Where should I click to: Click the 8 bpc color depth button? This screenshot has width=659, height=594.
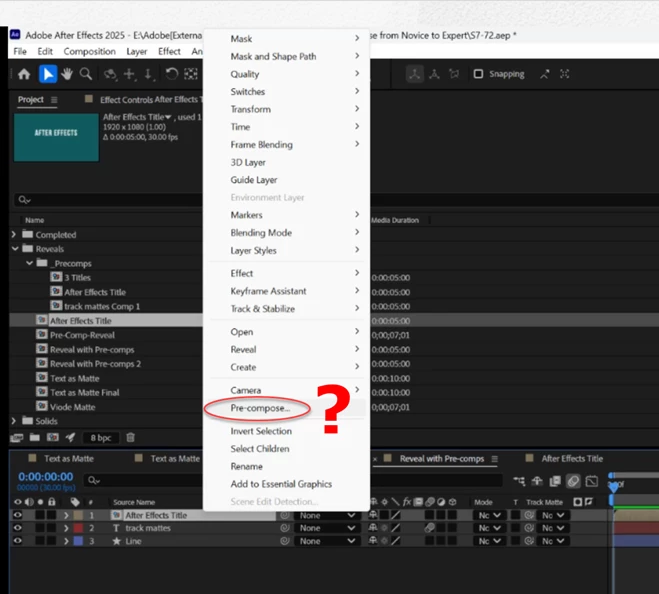(101, 438)
